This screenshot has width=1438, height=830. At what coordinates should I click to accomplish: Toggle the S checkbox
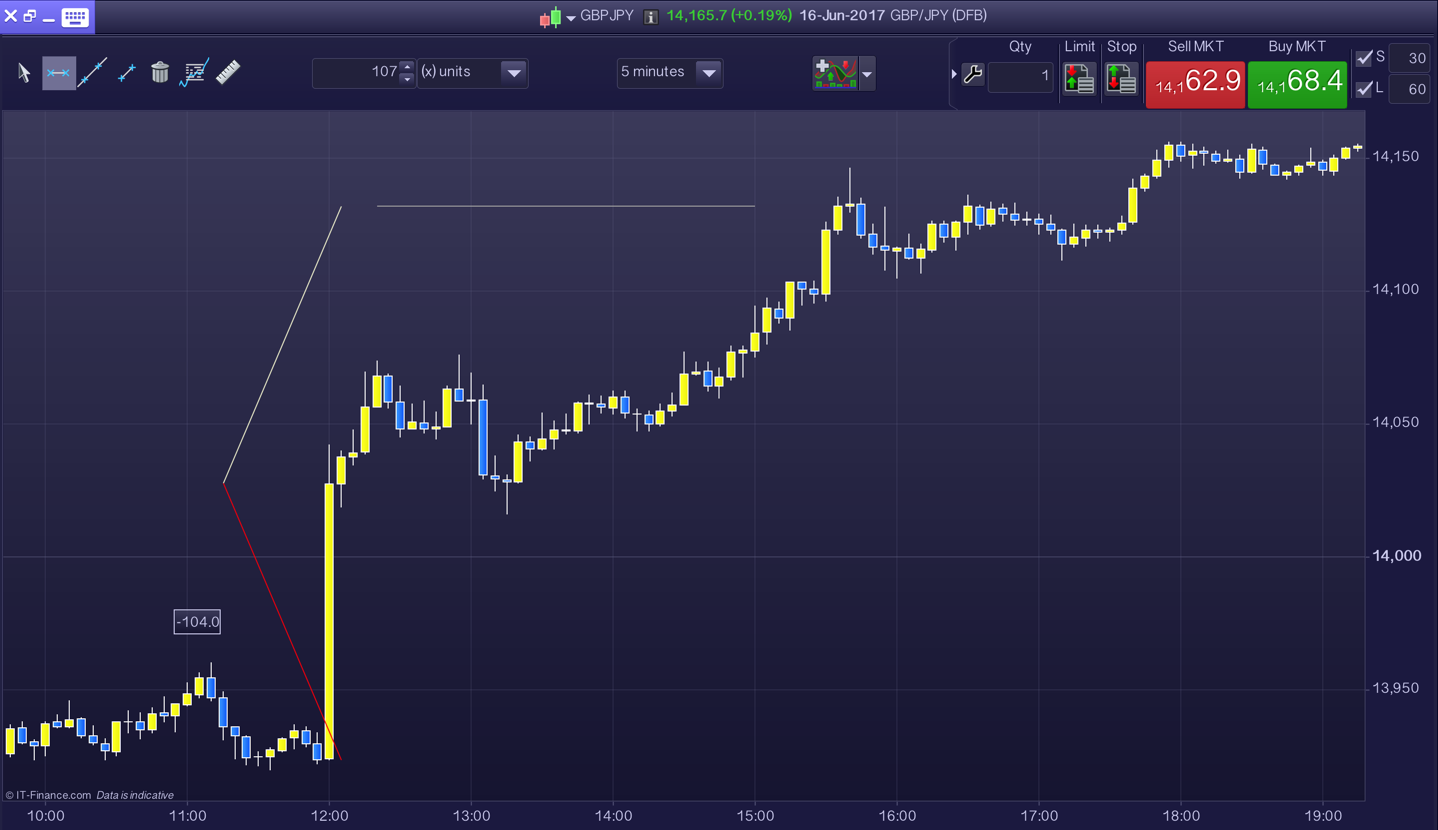tap(1364, 58)
